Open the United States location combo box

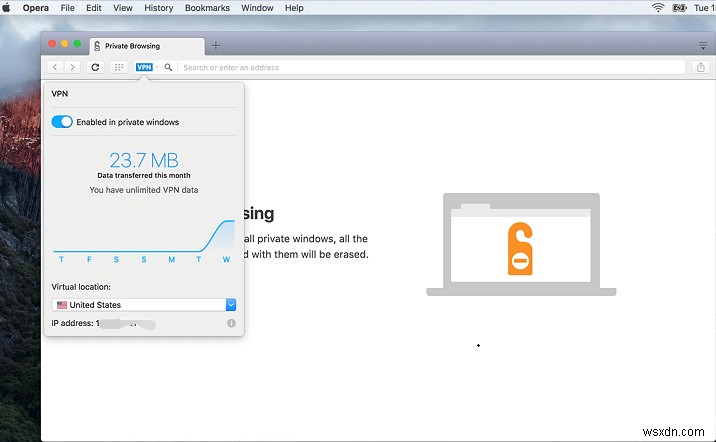click(144, 305)
